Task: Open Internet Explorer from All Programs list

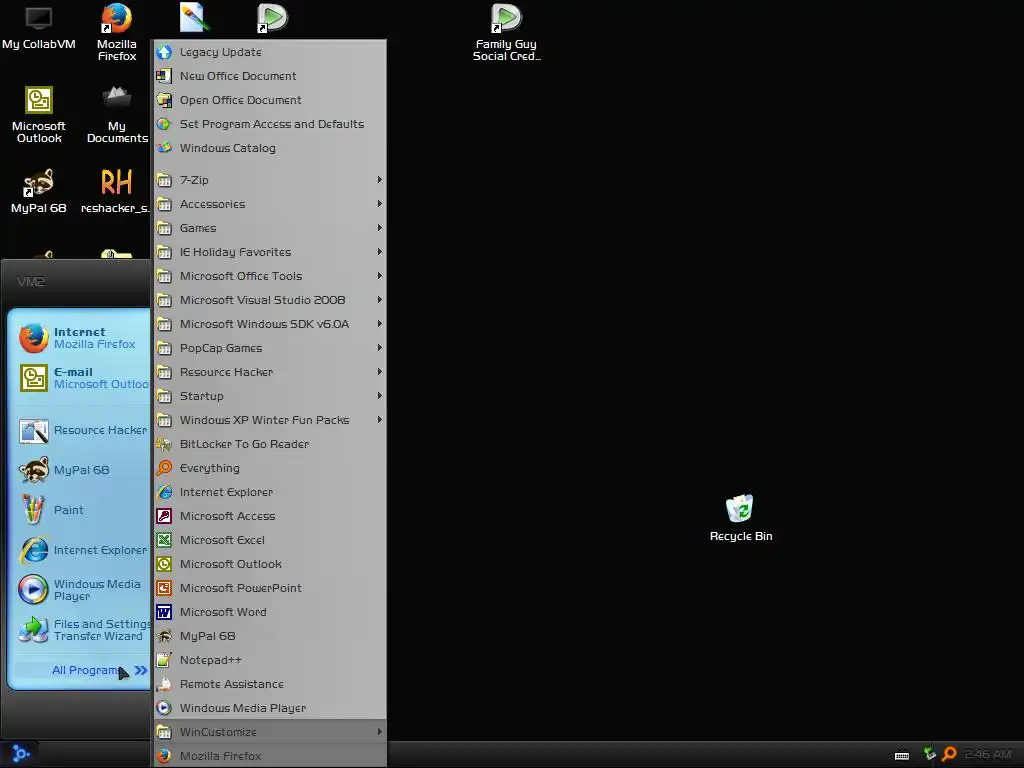Action: click(x=270, y=492)
